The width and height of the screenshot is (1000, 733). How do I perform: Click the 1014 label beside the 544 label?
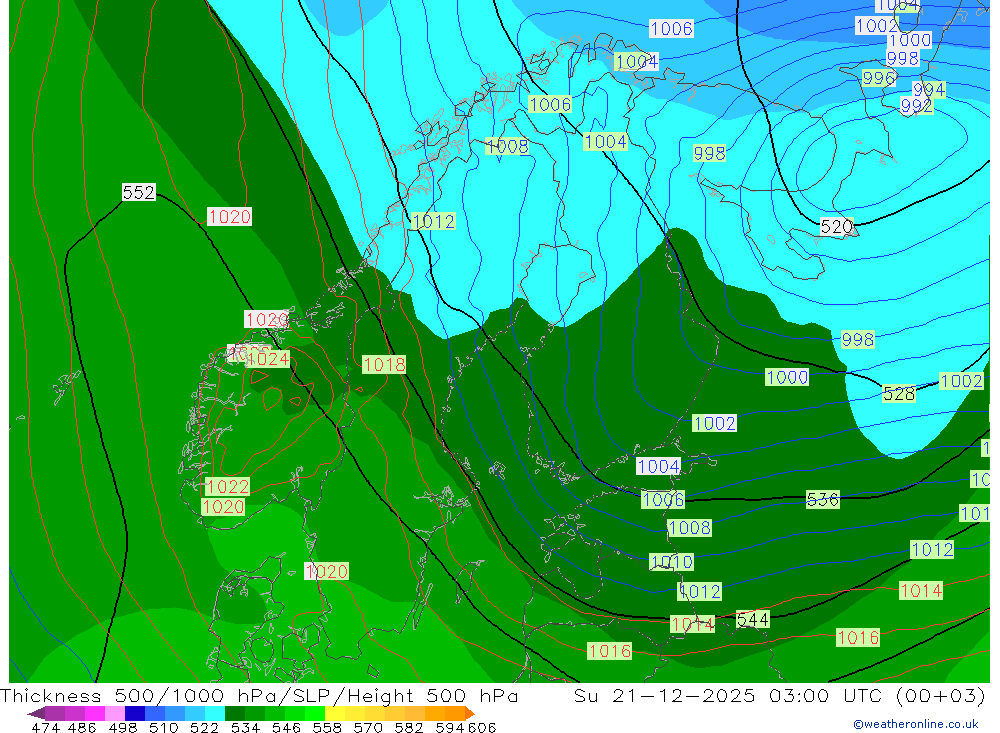(693, 624)
